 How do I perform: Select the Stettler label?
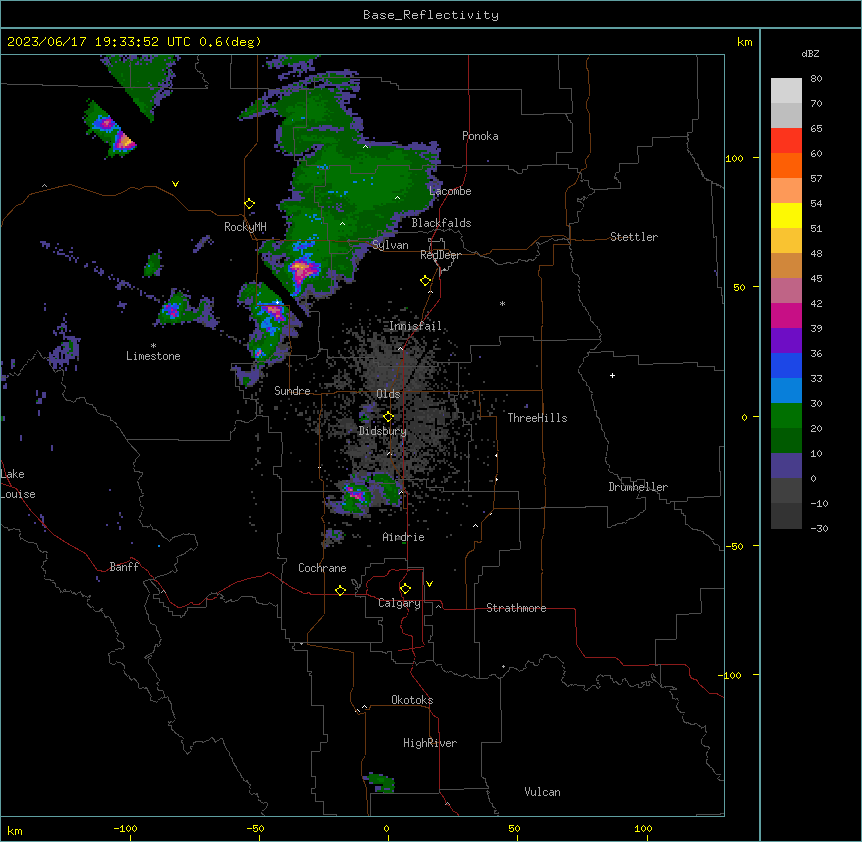(634, 237)
